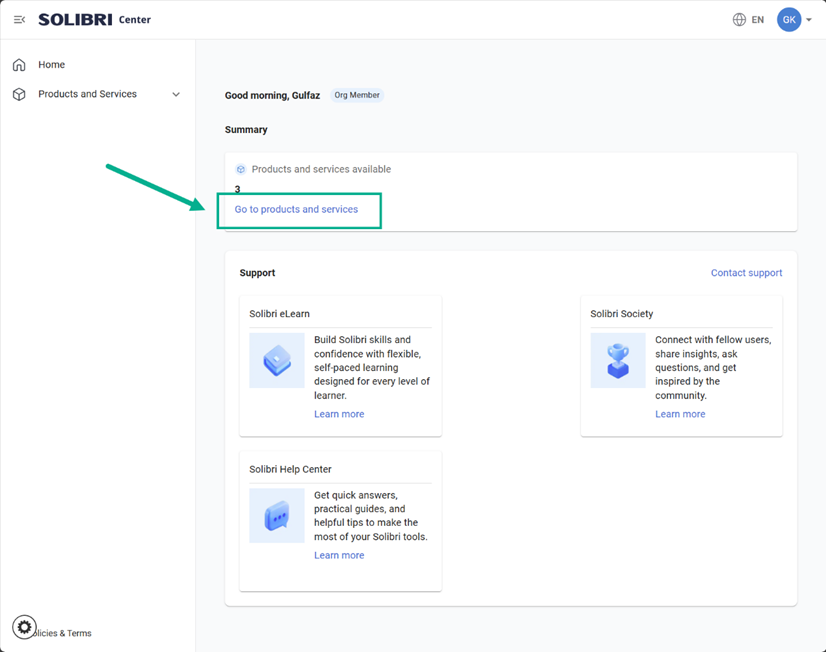Open the EN language selector
Image resolution: width=829 pixels, height=654 pixels.
(758, 20)
